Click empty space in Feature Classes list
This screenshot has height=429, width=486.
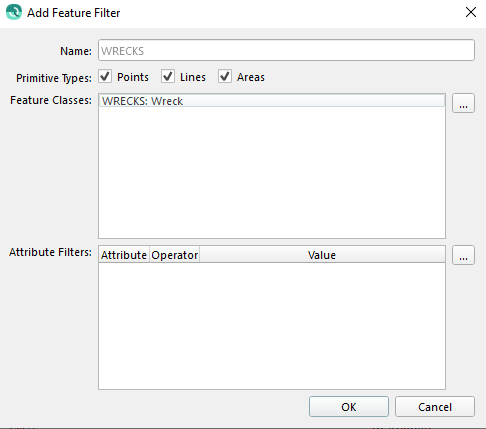(272, 173)
